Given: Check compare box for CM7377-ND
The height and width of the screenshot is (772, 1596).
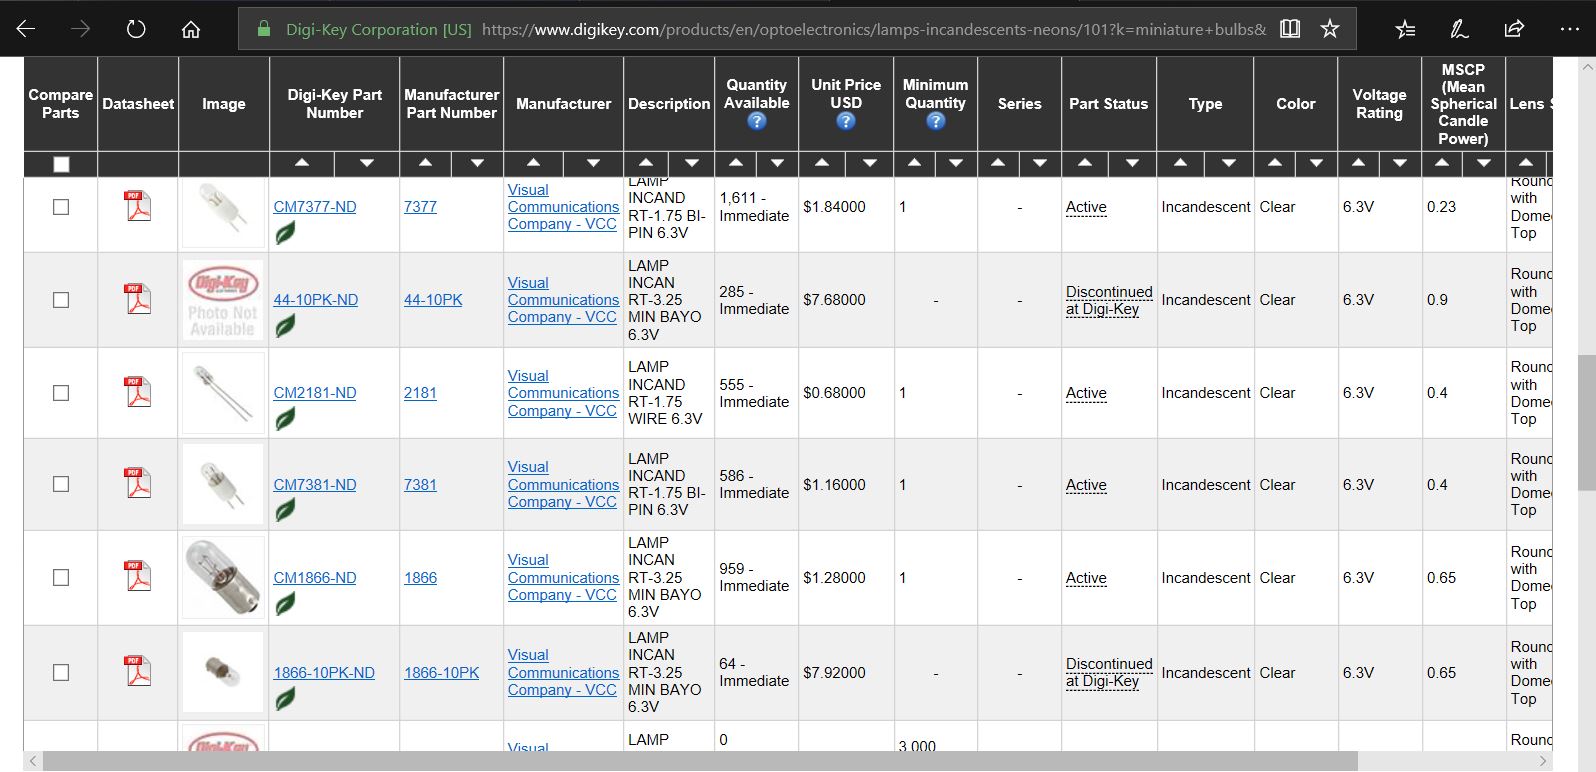Looking at the screenshot, I should [61, 207].
